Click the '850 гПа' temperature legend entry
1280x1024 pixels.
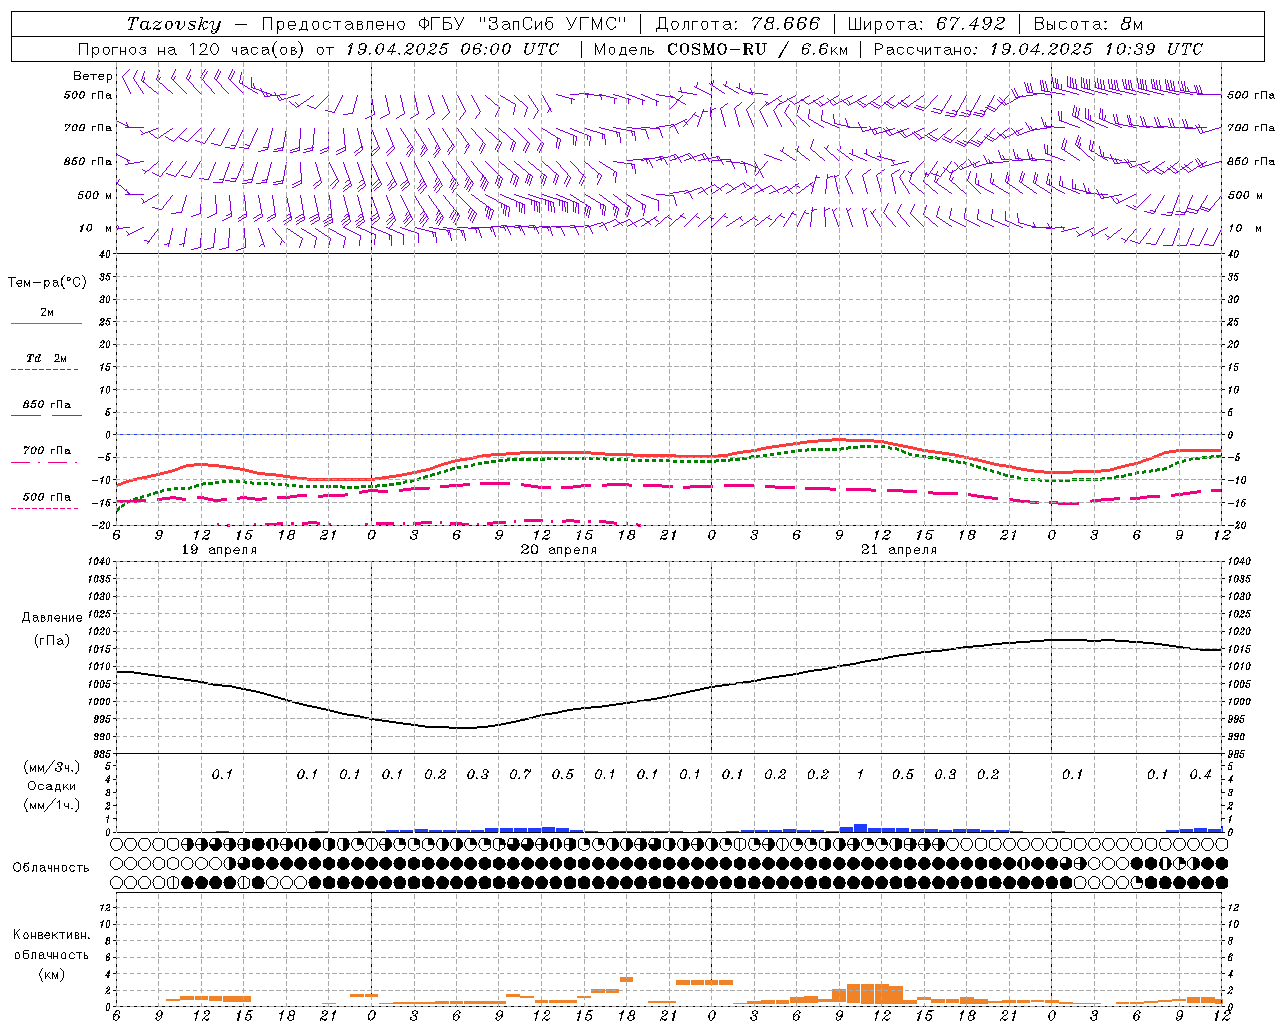pos(47,405)
